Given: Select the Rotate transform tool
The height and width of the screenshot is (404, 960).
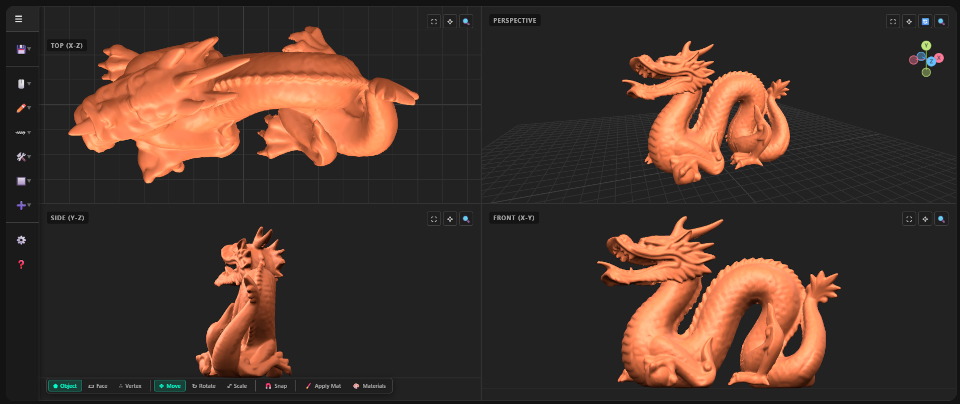Looking at the screenshot, I should pyautogui.click(x=203, y=386).
